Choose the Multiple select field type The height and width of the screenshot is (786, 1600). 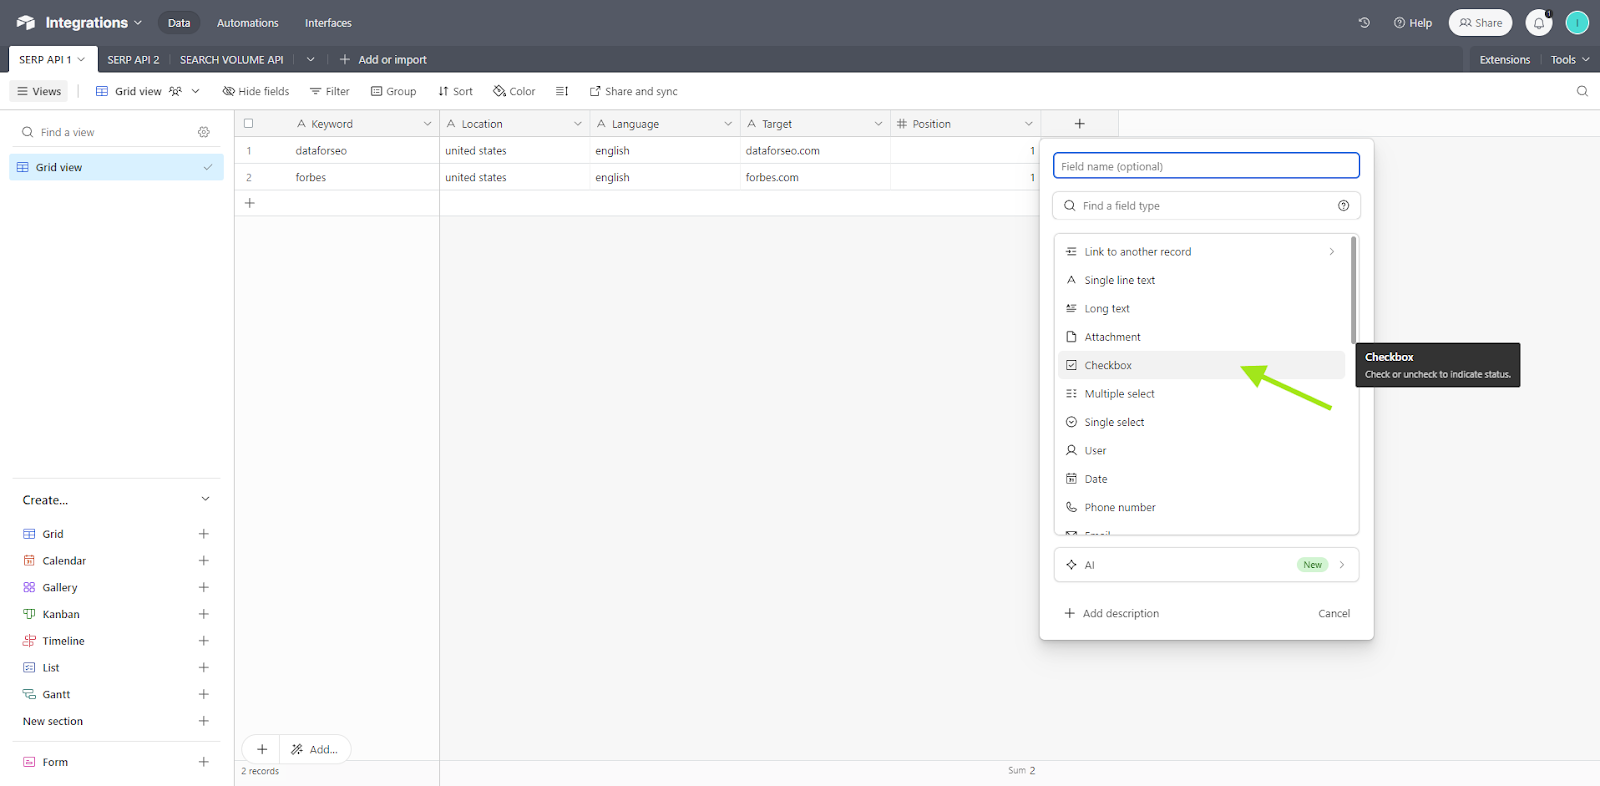point(1201,394)
